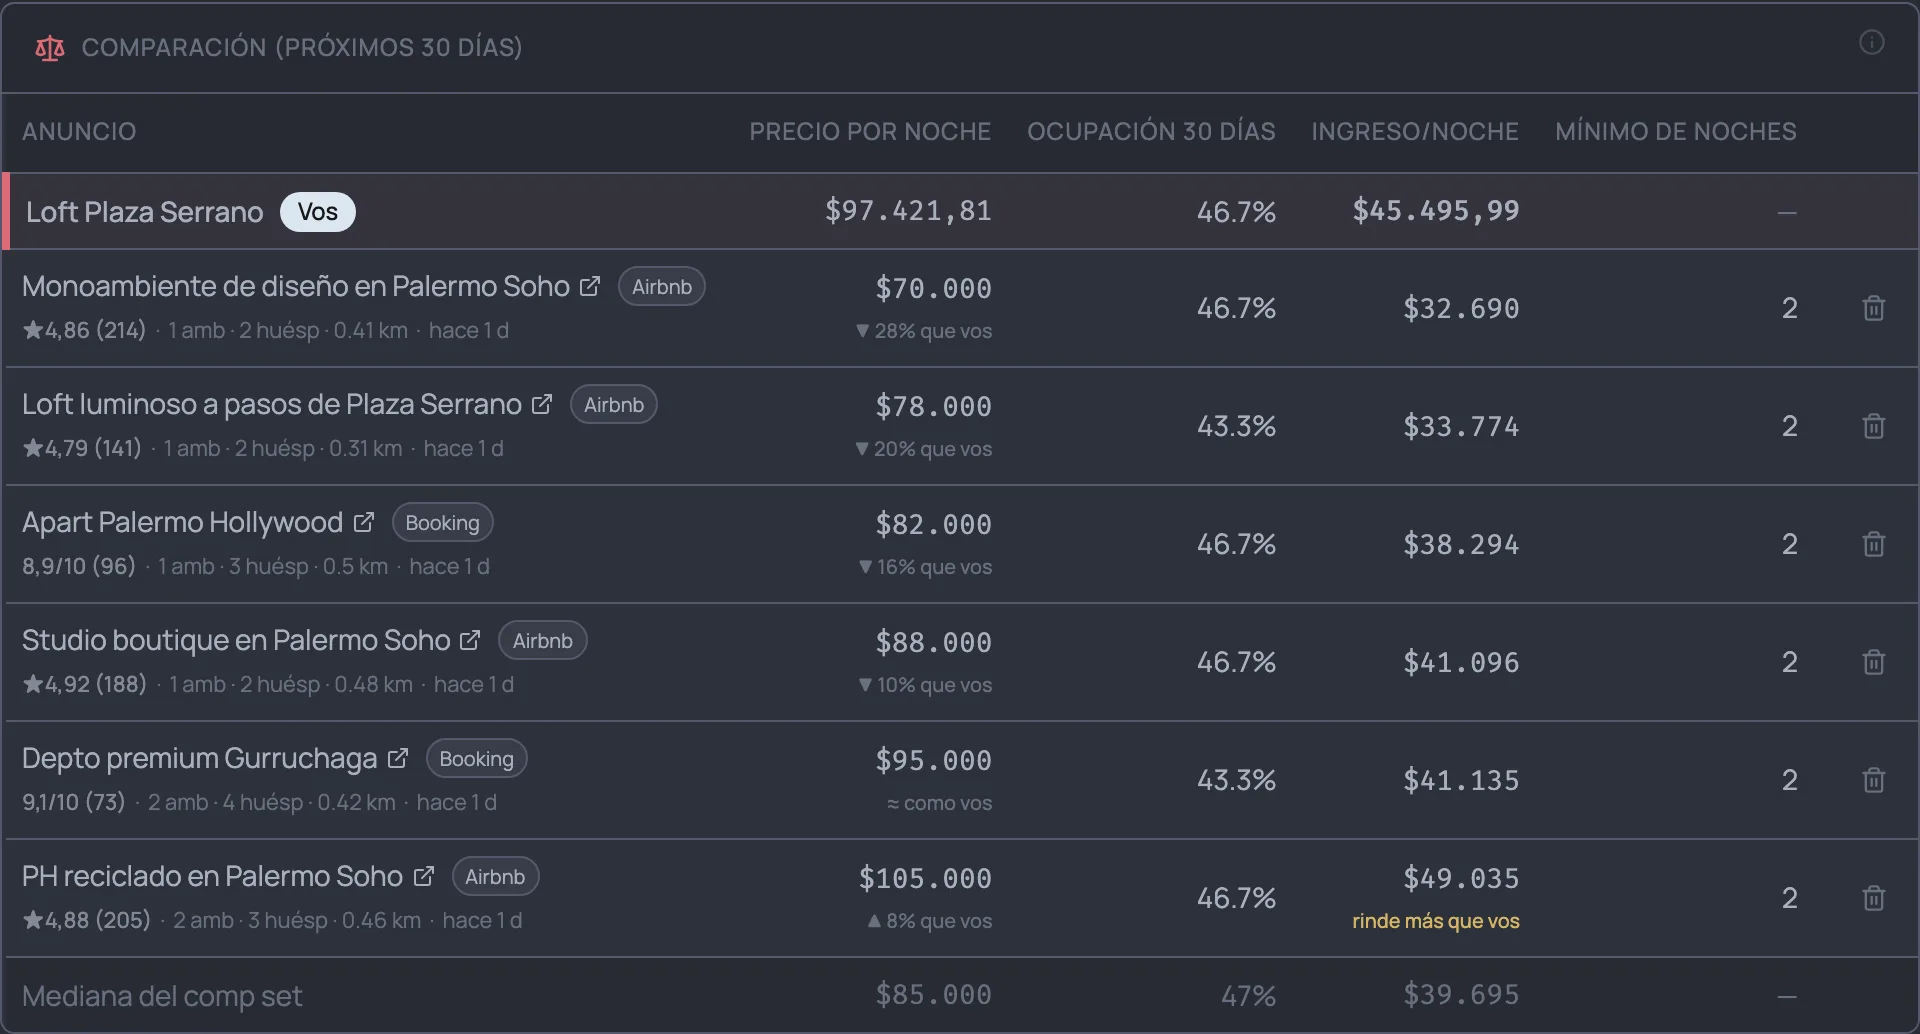The height and width of the screenshot is (1034, 1920).
Task: Delete the Depto premium Gurruchaga comparison row
Action: 1873,780
